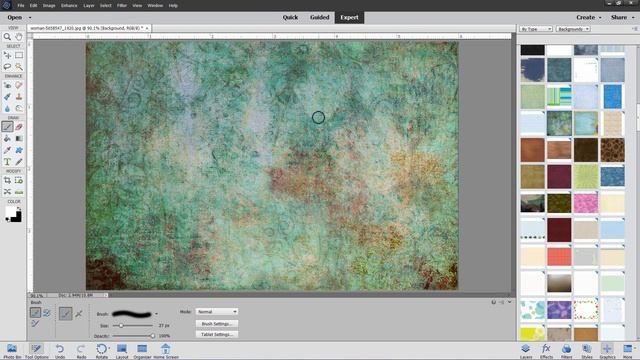Switch to Brush mode in tool options
The width and height of the screenshot is (640, 360).
point(36,313)
